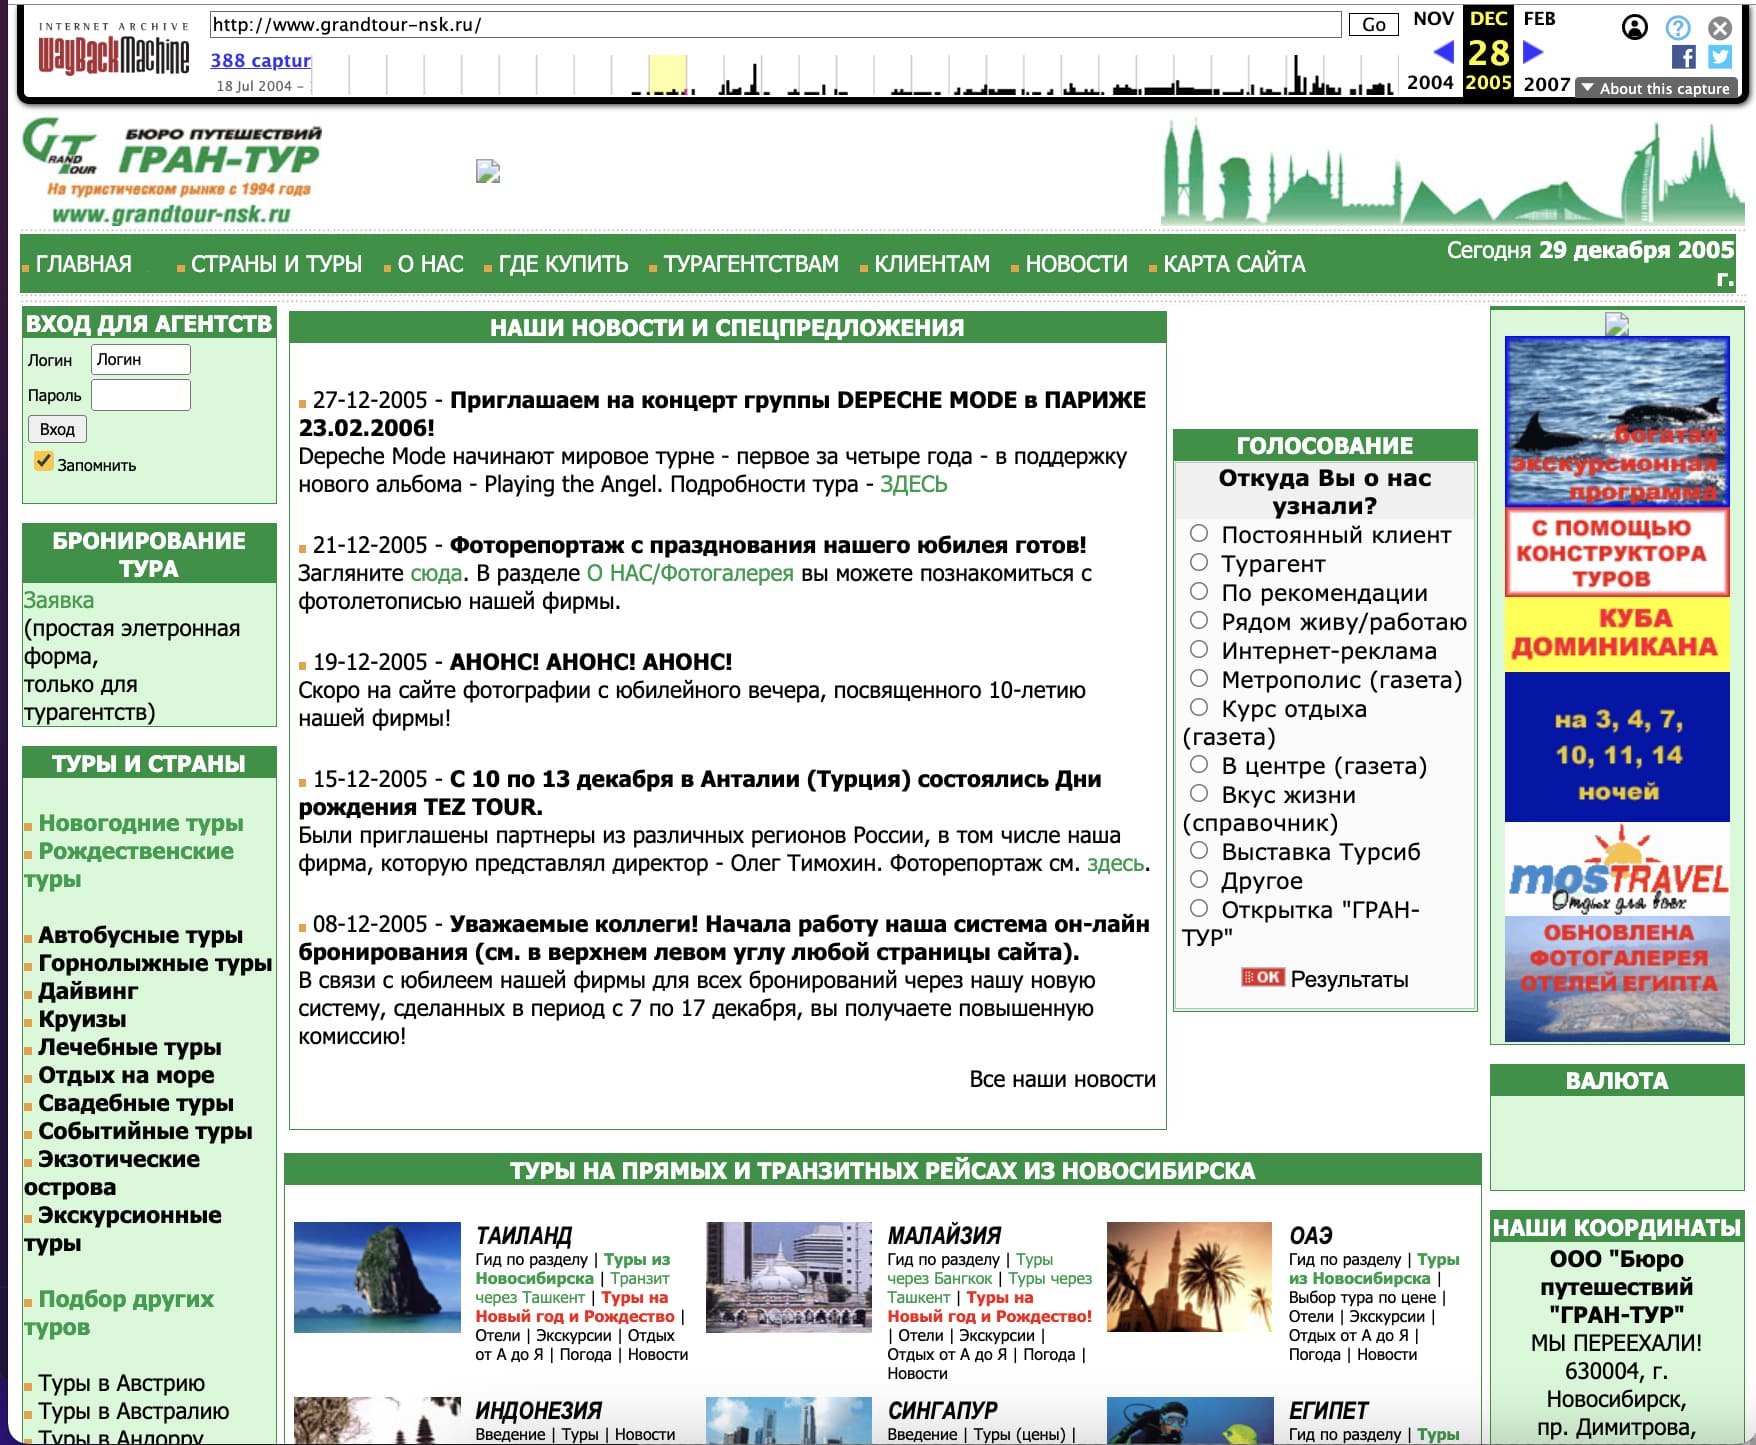Go to next capture with the blue right arrow

coord(1533,51)
